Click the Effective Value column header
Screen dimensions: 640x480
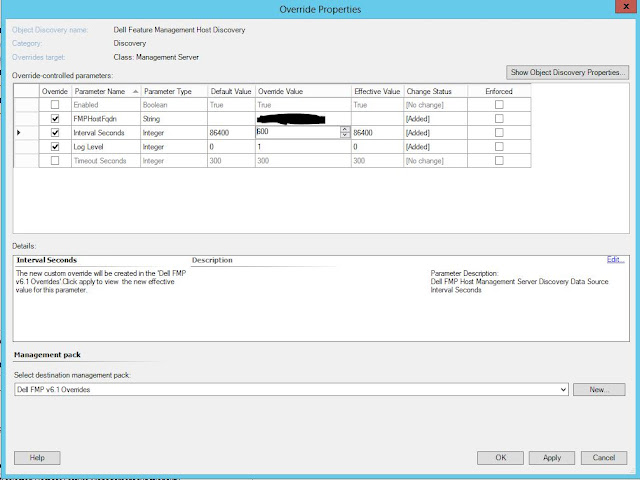[378, 91]
